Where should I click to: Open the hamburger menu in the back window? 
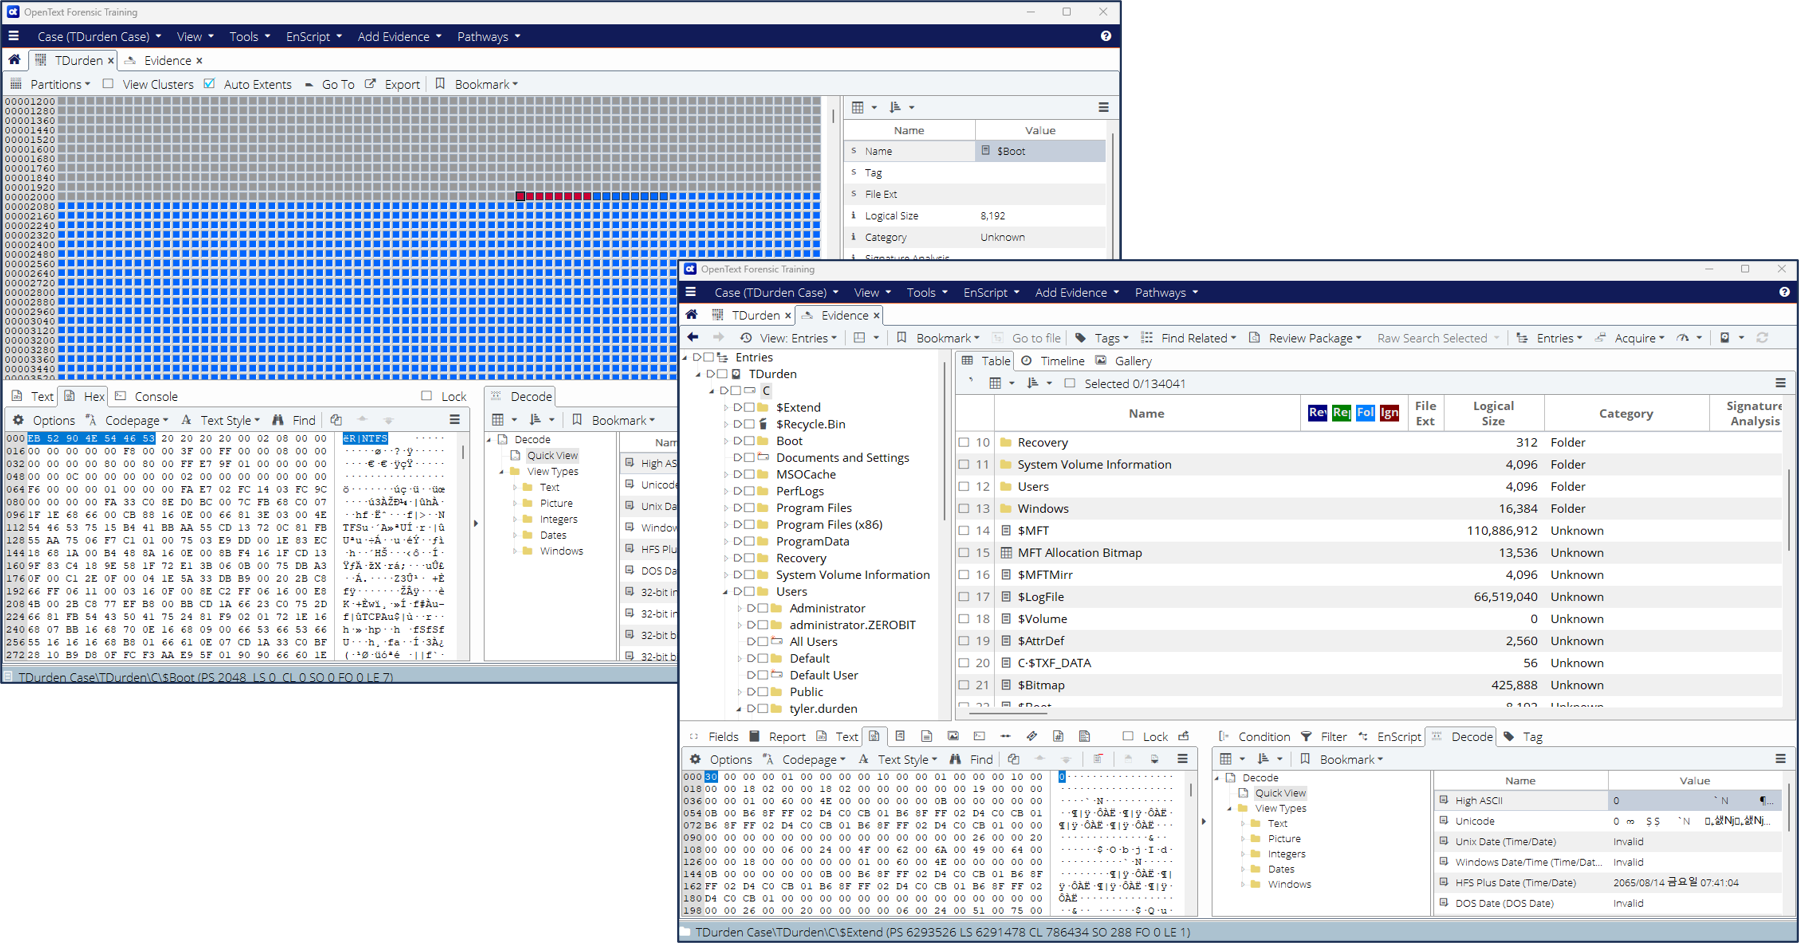tap(13, 36)
